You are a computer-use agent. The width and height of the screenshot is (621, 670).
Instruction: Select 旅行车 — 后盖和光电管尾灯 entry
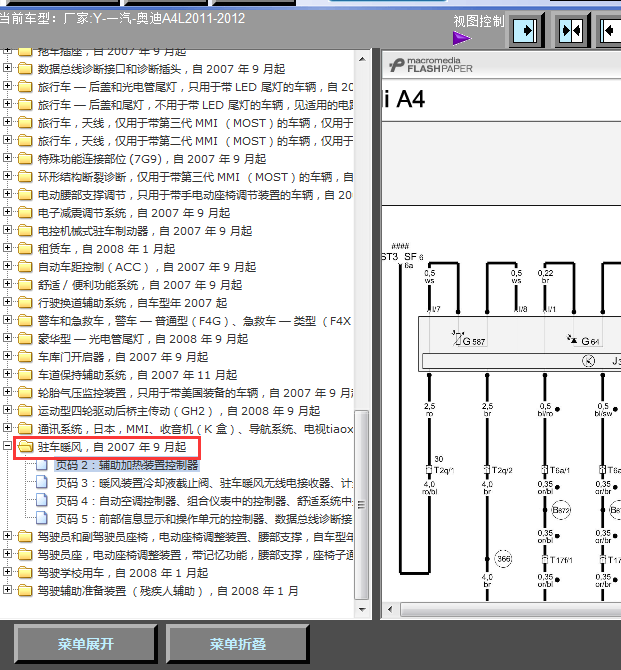tap(195, 87)
